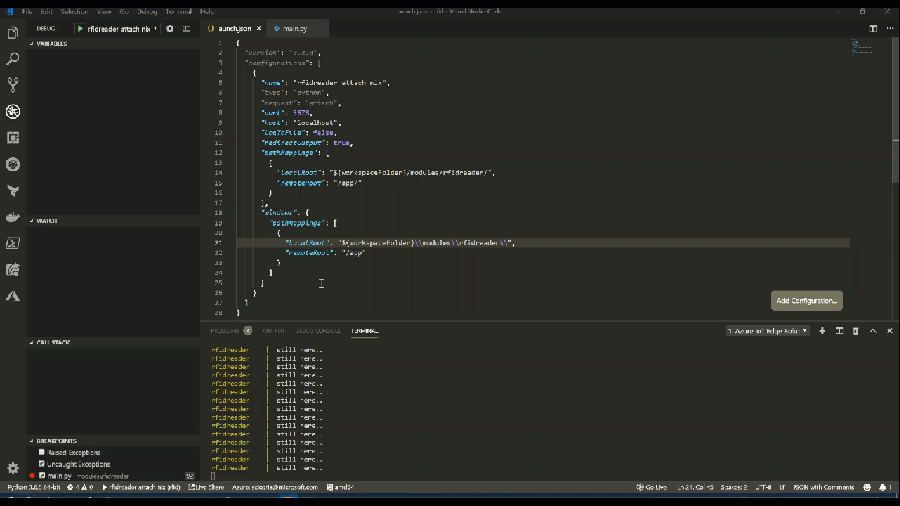
Task: Click the rfidreader attach debug status item
Action: click(142, 487)
